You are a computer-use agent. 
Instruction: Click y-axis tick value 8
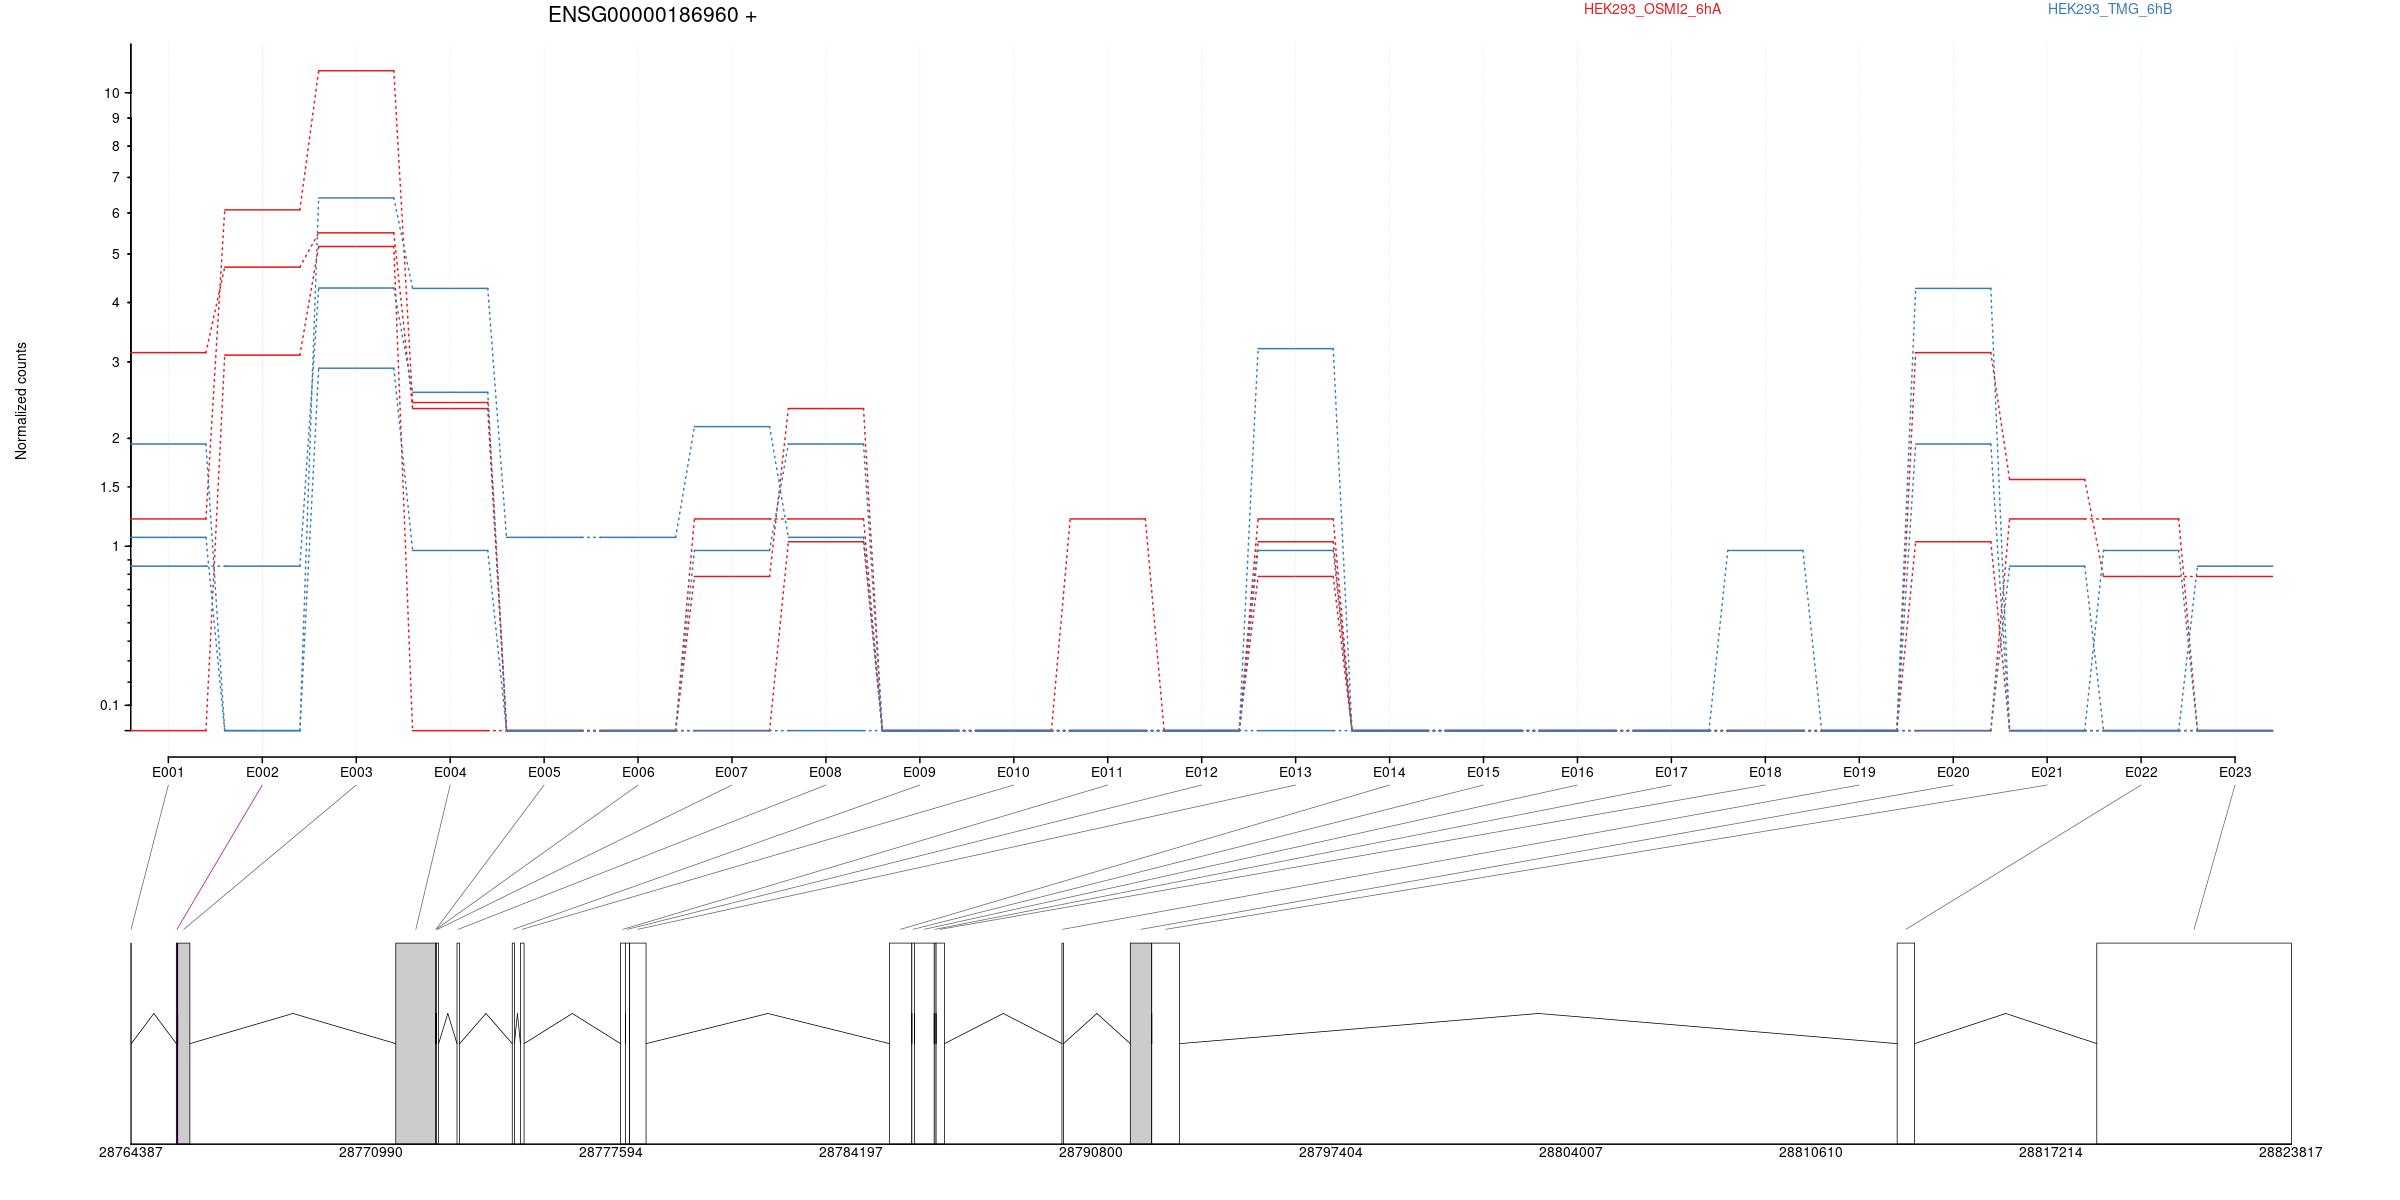[116, 146]
